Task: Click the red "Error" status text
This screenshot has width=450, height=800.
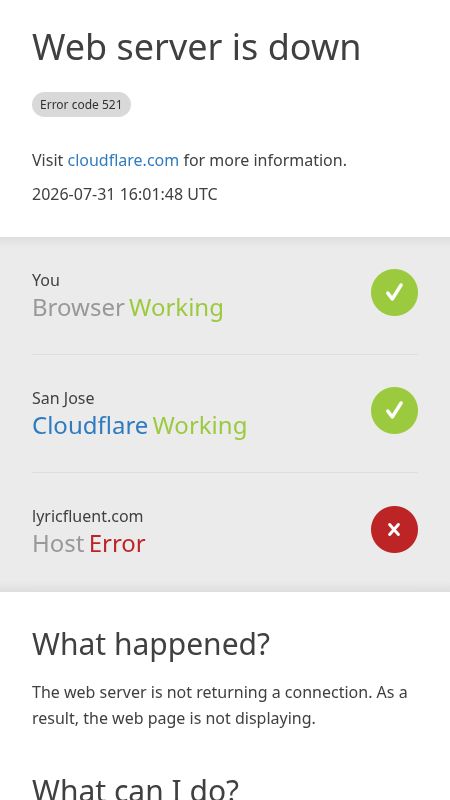Action: click(117, 544)
